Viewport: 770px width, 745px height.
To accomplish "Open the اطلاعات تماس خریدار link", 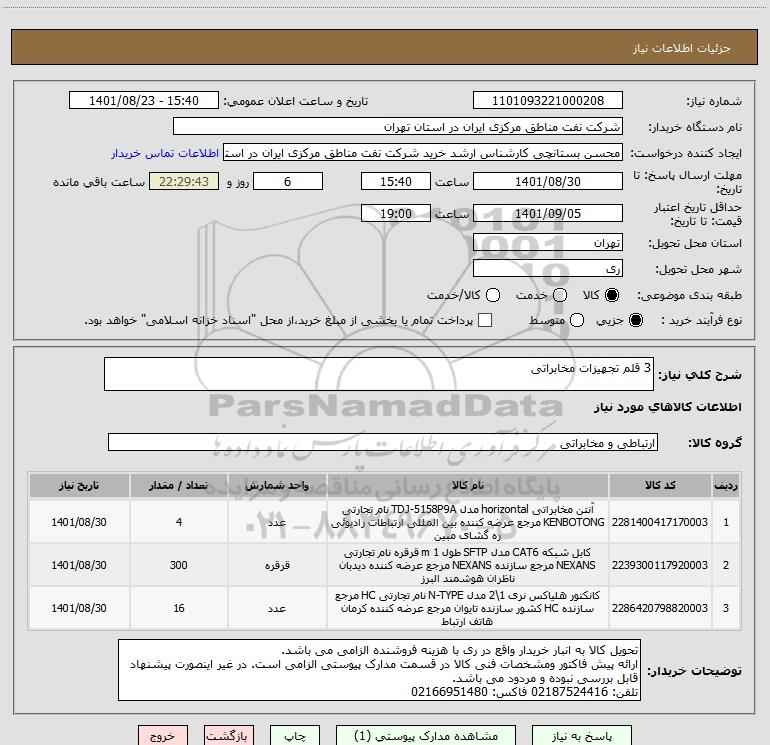I will pos(165,153).
